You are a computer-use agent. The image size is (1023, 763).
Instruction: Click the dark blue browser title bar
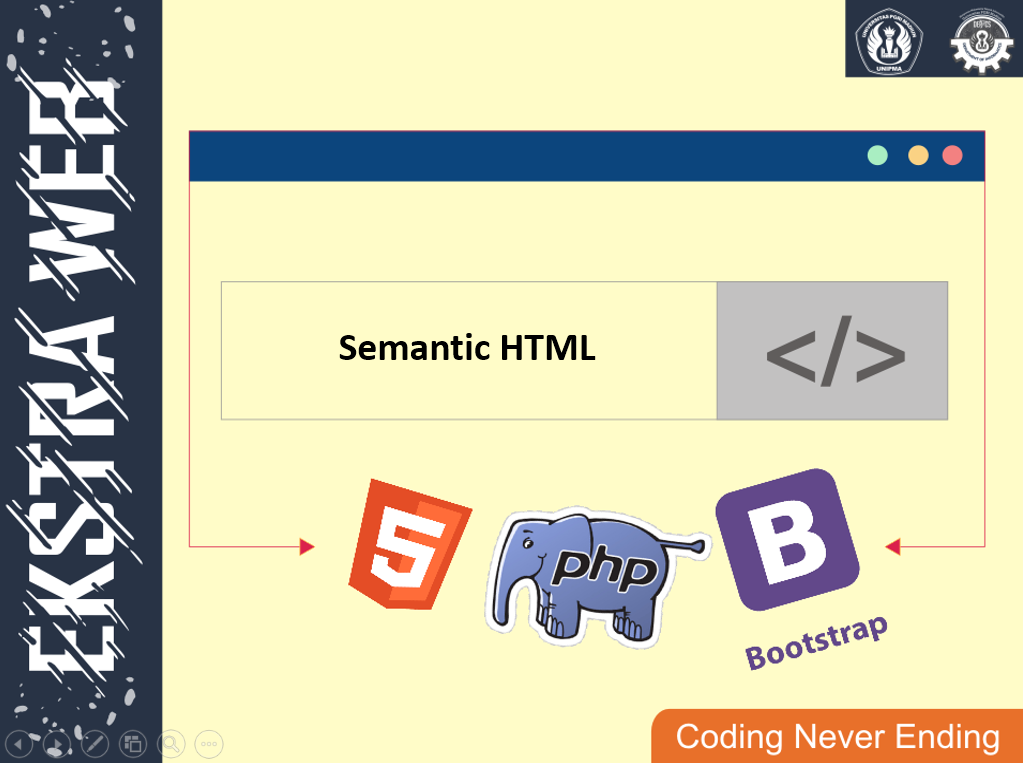[587, 156]
